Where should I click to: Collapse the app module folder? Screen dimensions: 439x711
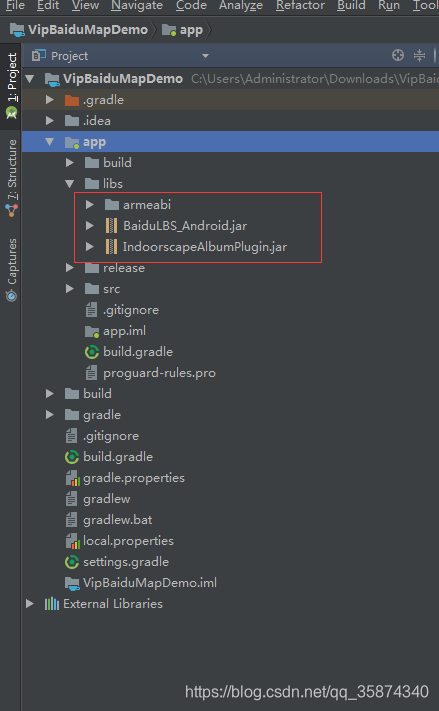[49, 142]
